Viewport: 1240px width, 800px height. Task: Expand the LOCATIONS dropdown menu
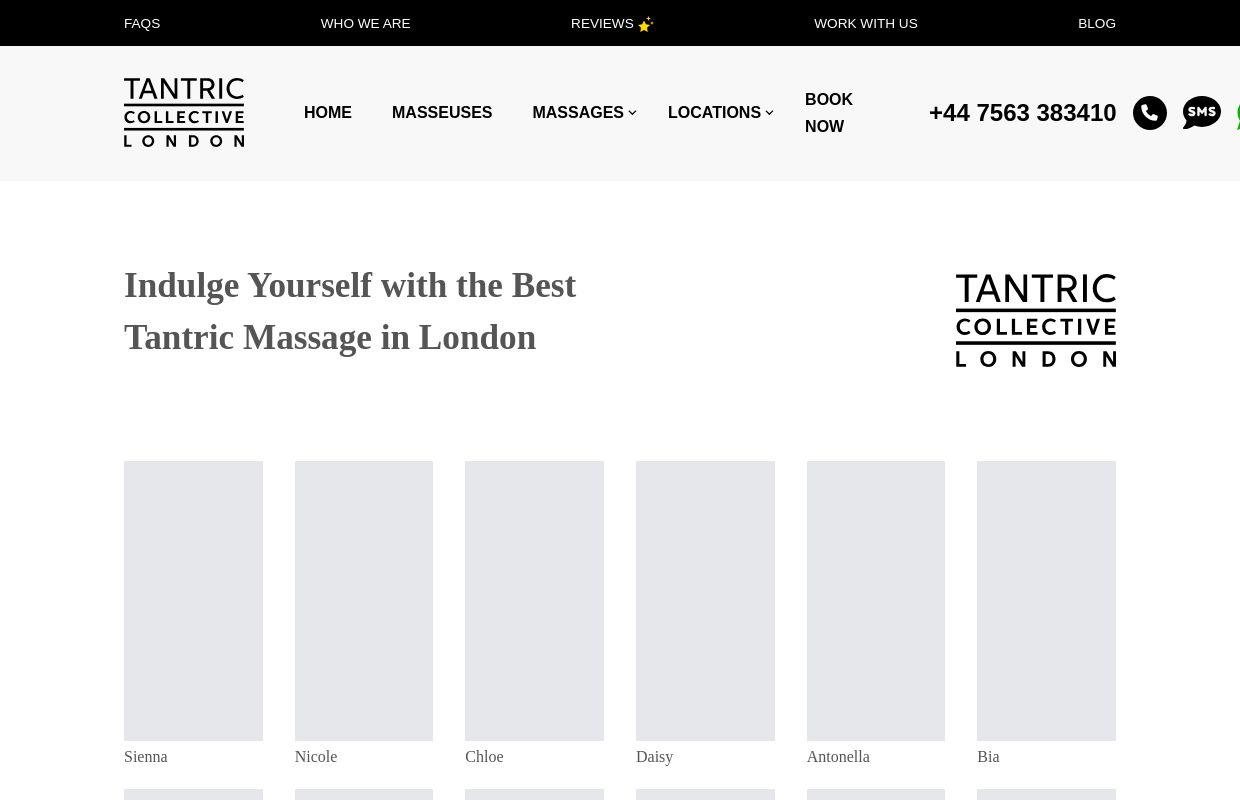tap(714, 112)
